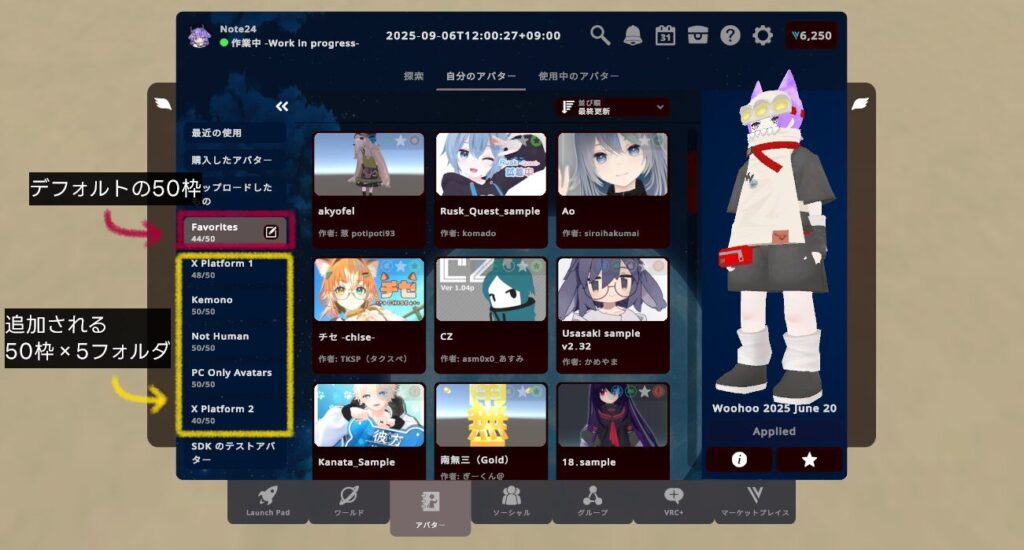
Task: Click the avatar info button
Action: 739,460
